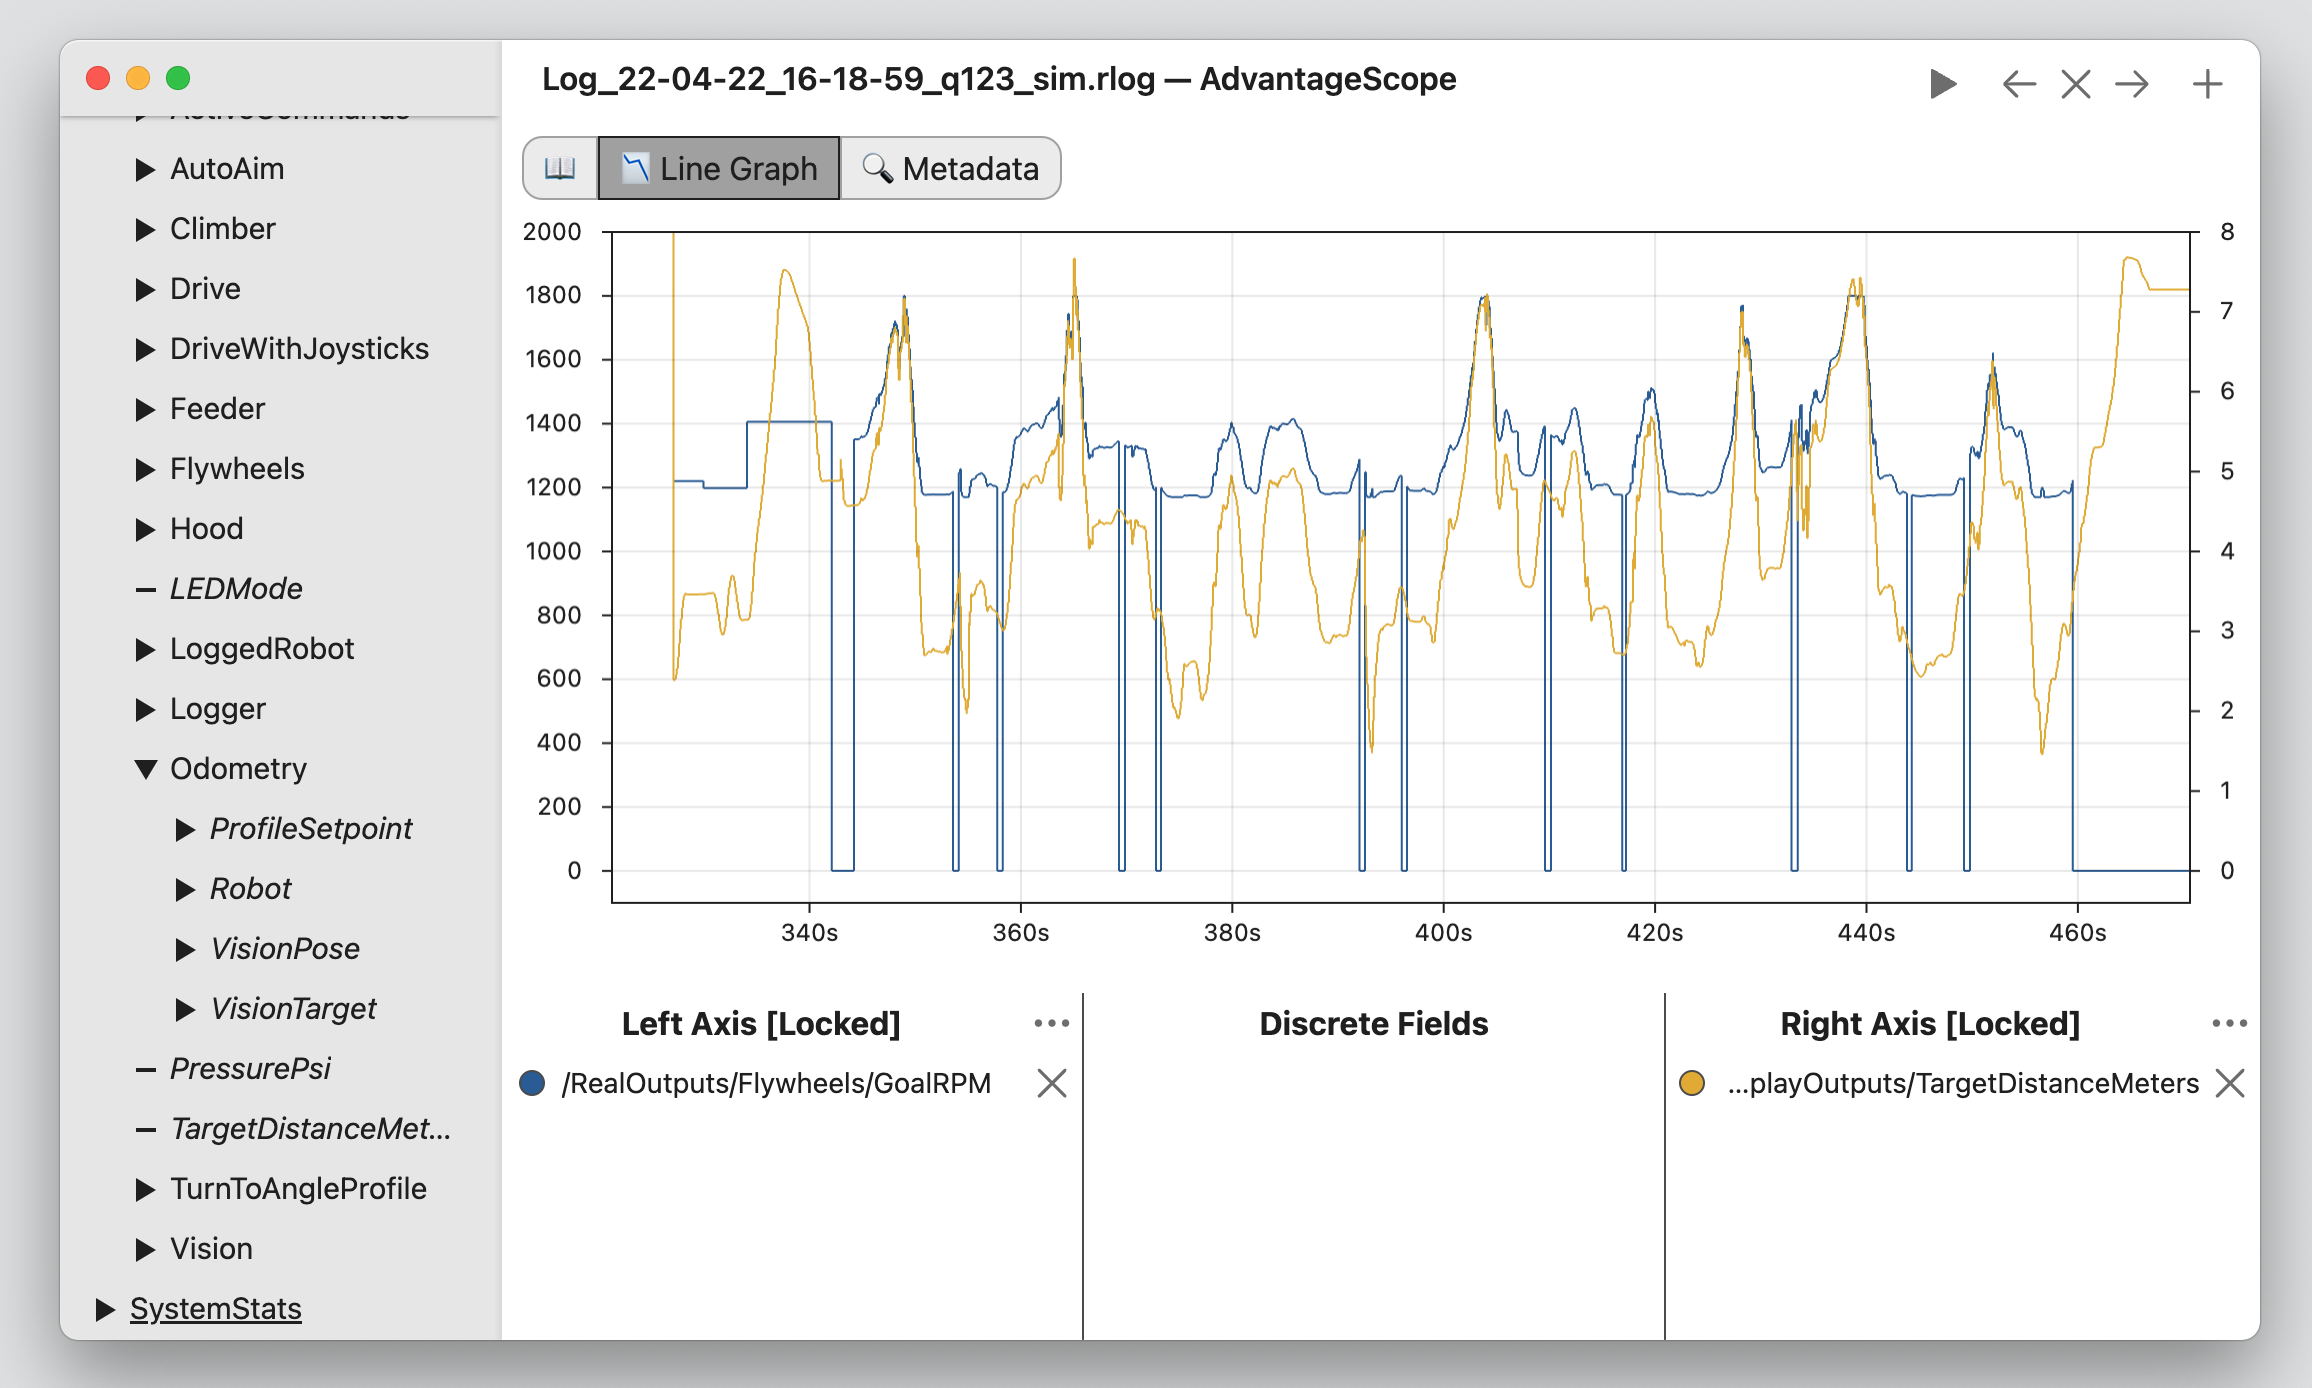Remove TargetDistanceMeters from right axis
Viewport: 2312px width, 1388px height.
click(x=2230, y=1083)
